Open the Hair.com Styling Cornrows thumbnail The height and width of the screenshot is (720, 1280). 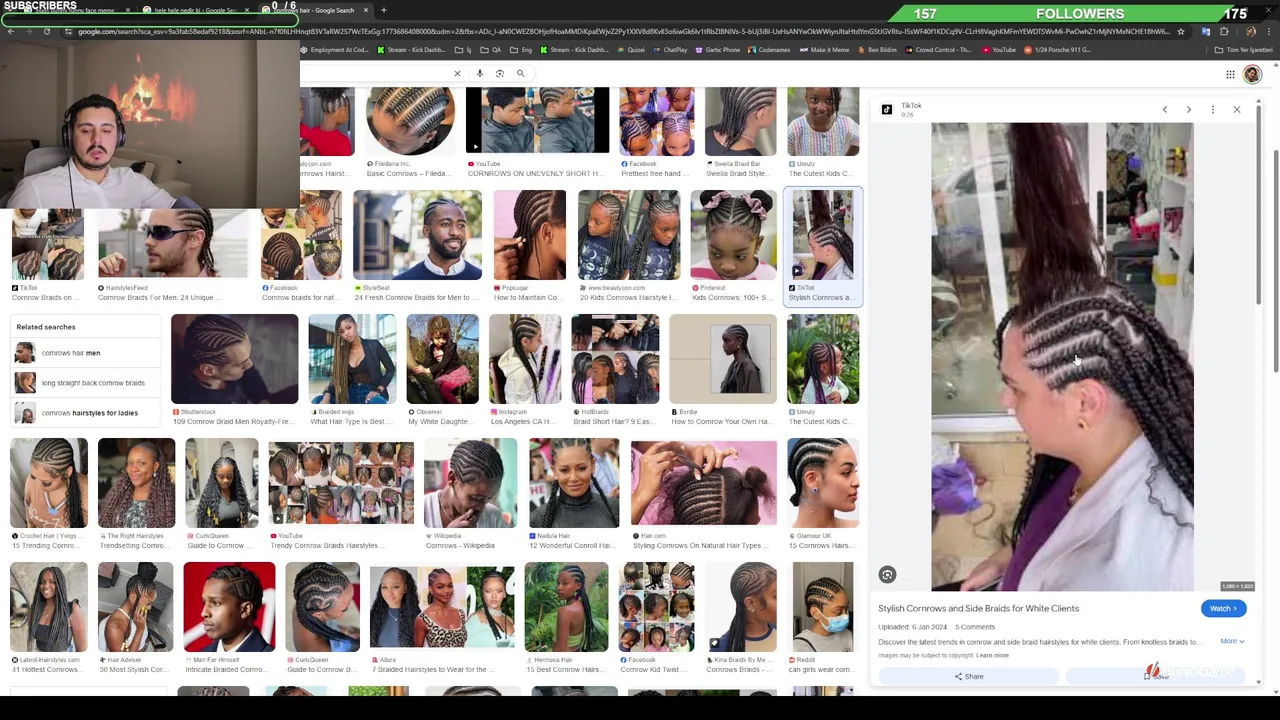[703, 483]
